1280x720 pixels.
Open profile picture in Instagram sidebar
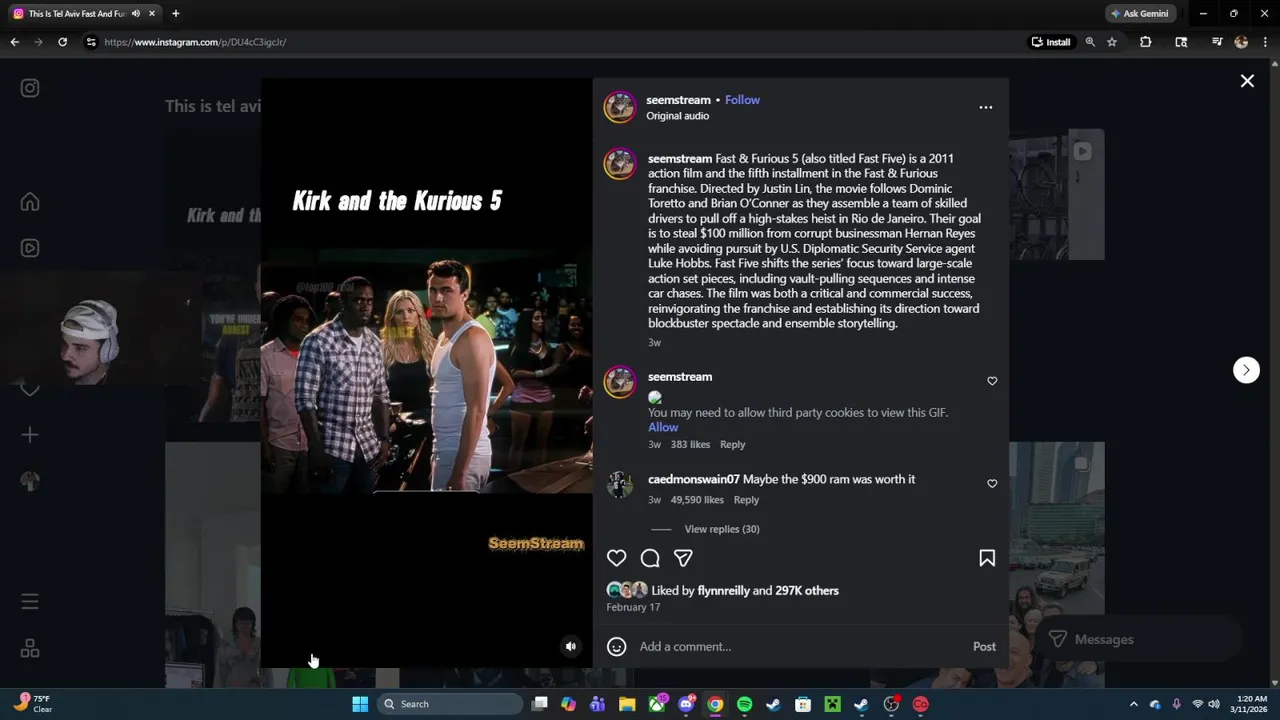click(30, 481)
